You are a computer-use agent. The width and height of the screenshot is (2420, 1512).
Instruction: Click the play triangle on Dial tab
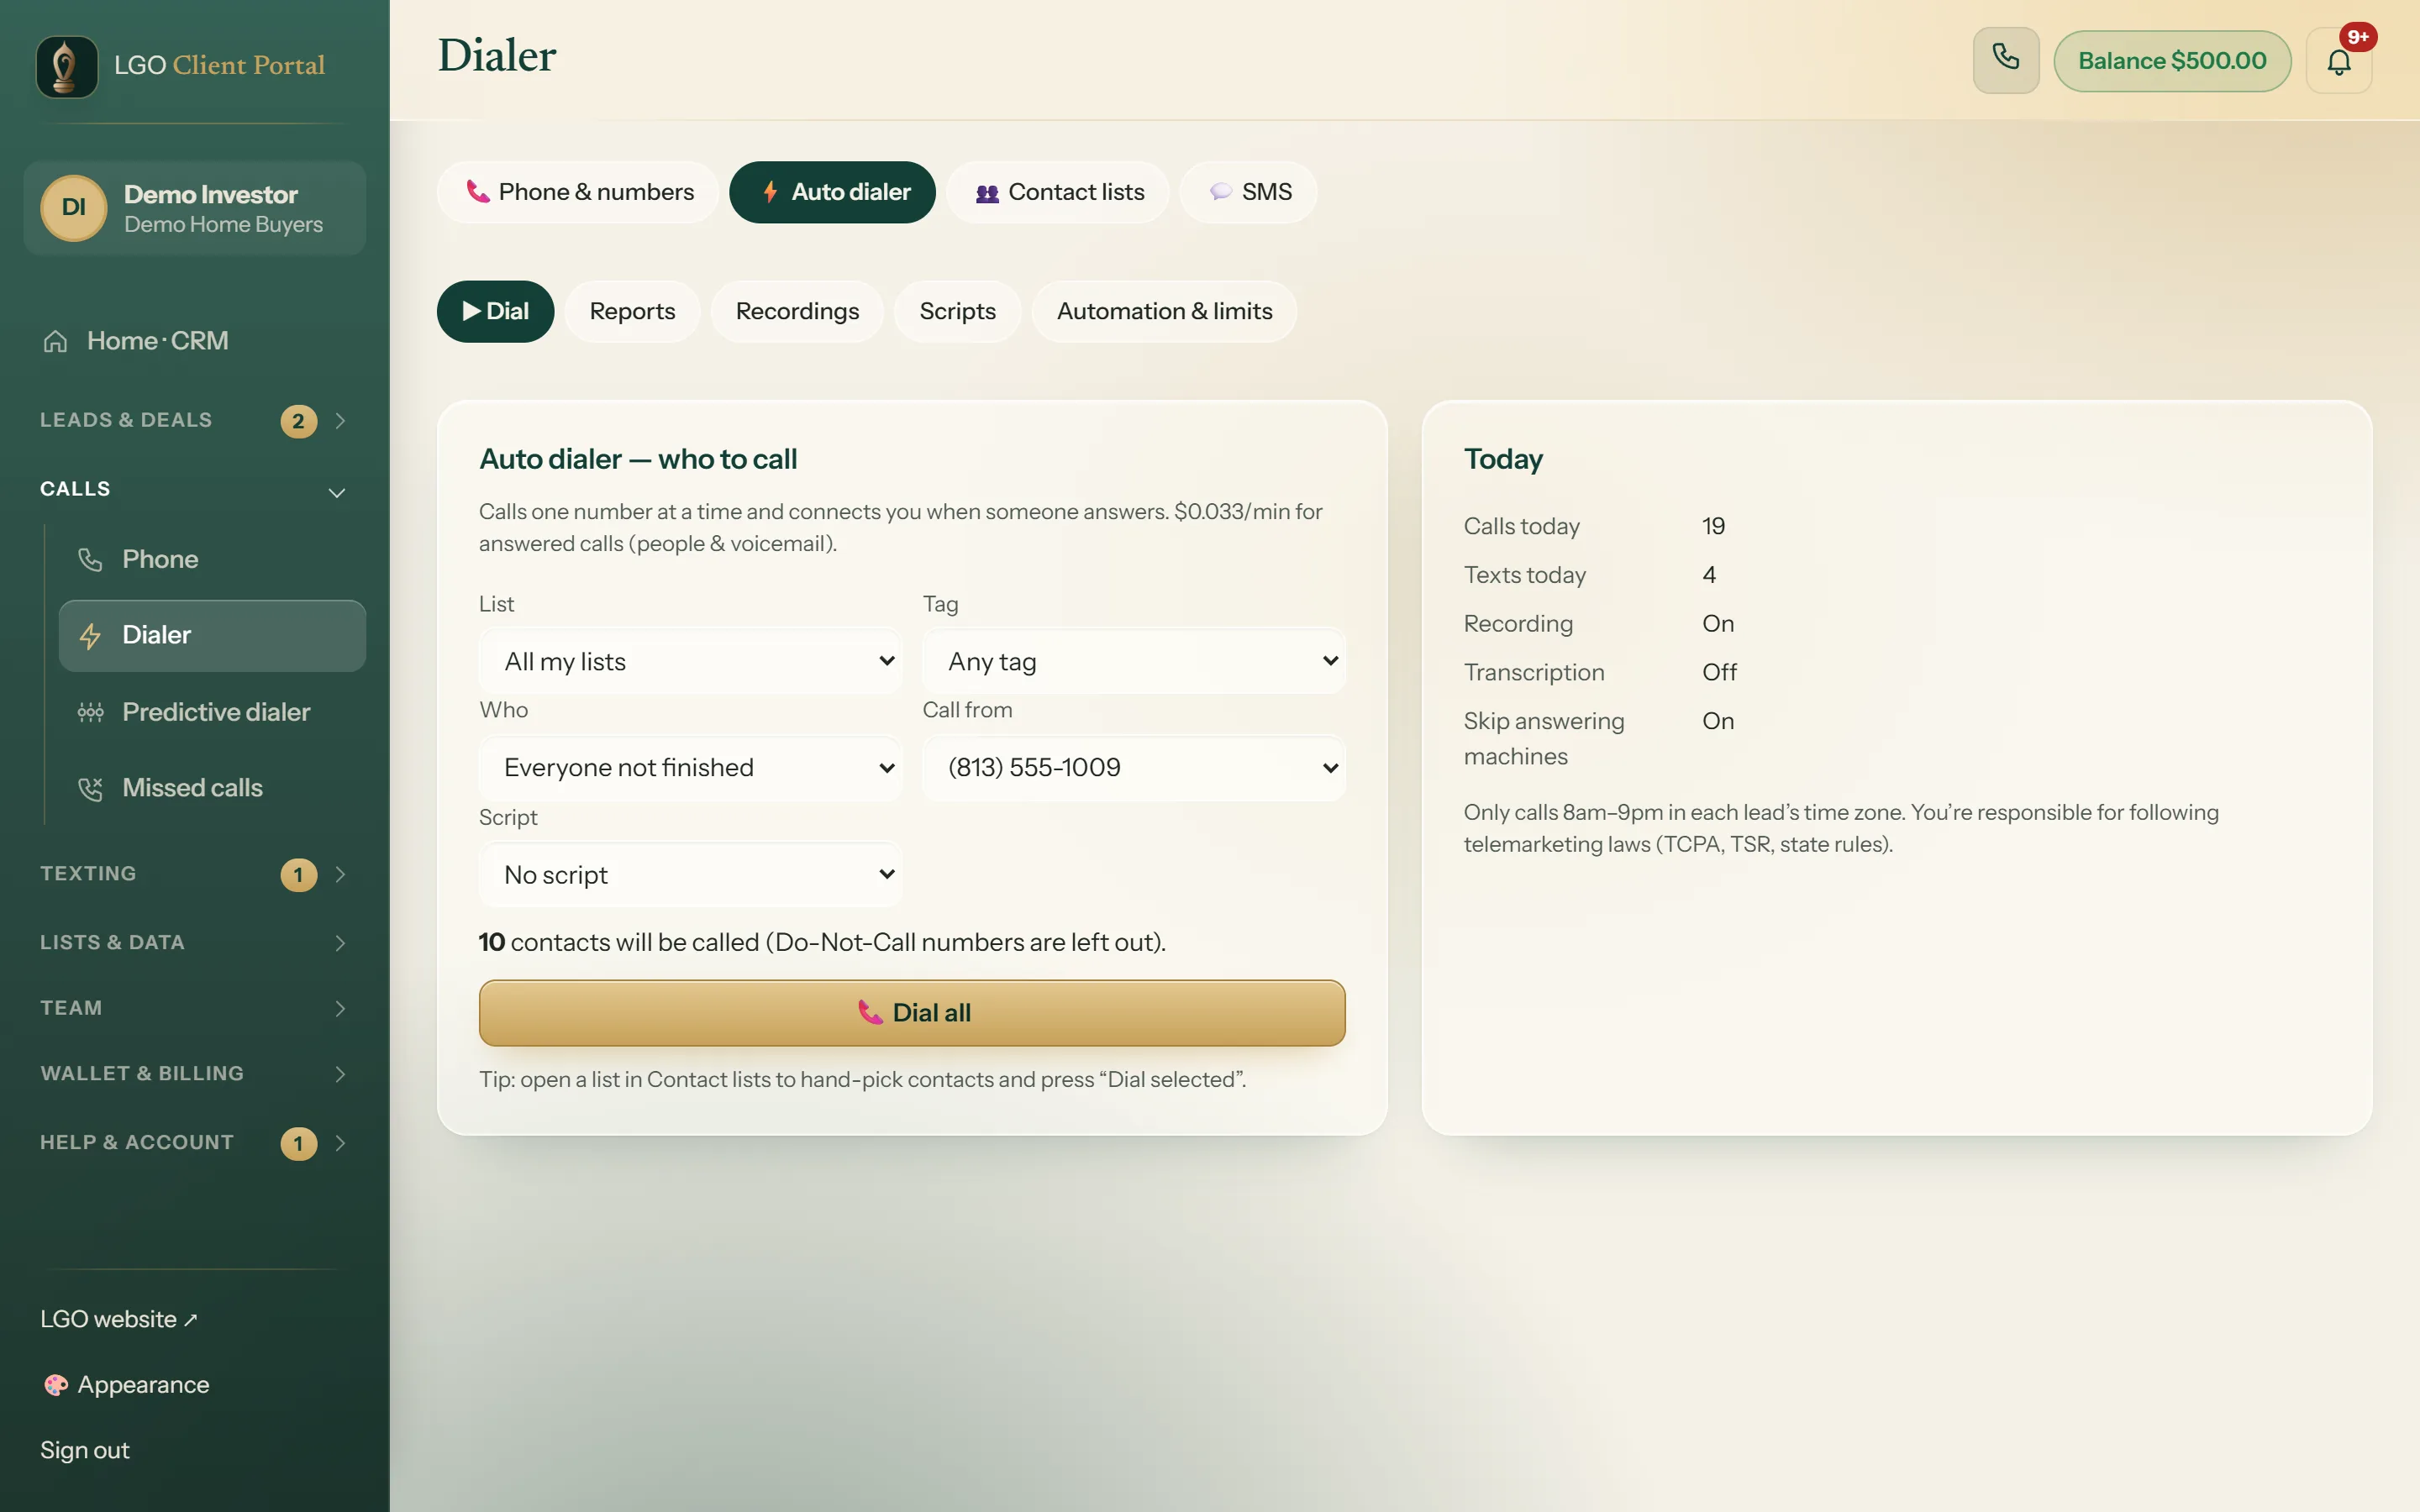coord(471,312)
